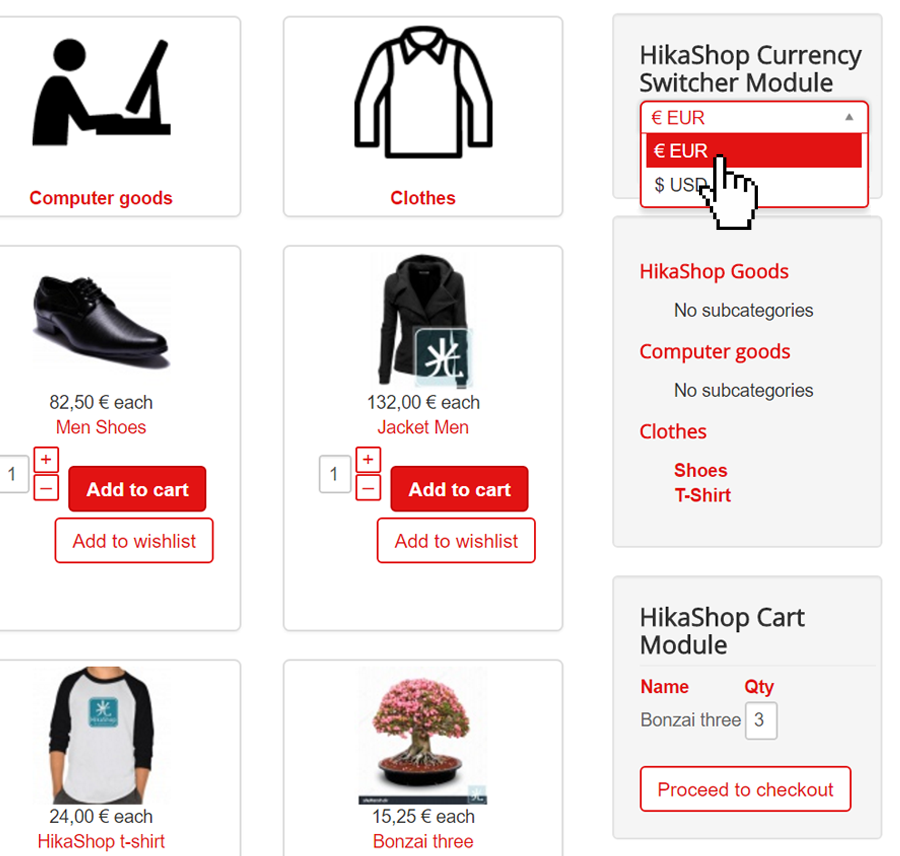
Task: Click the Clothes shirt category icon
Action: point(423,92)
